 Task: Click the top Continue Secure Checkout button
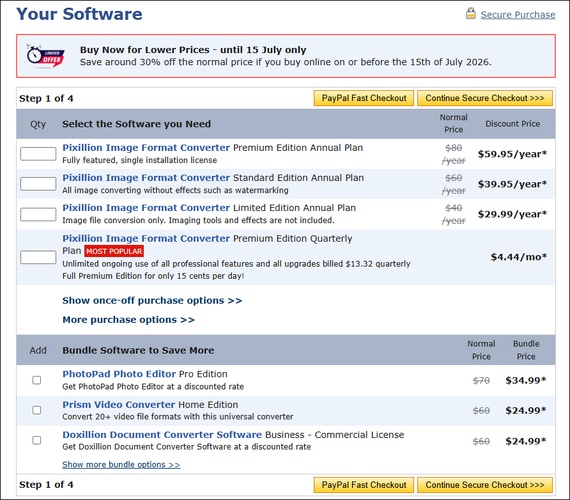click(485, 98)
